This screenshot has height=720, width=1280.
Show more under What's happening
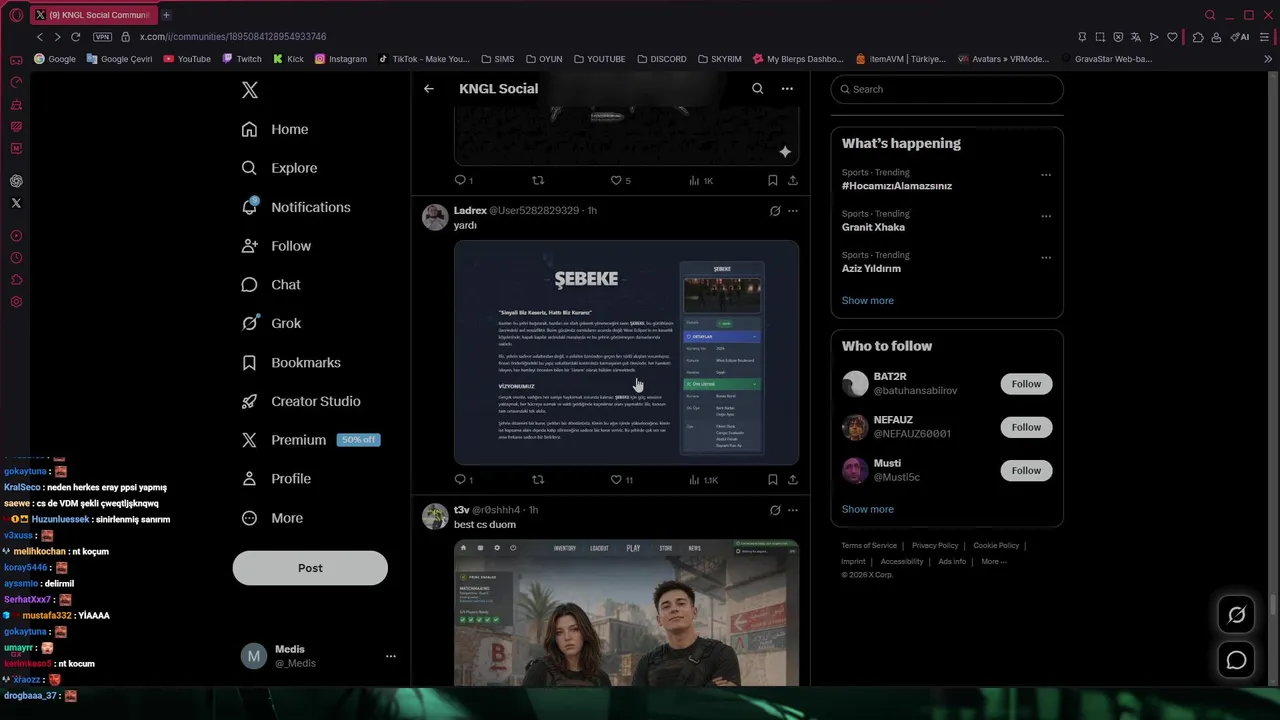click(x=868, y=300)
